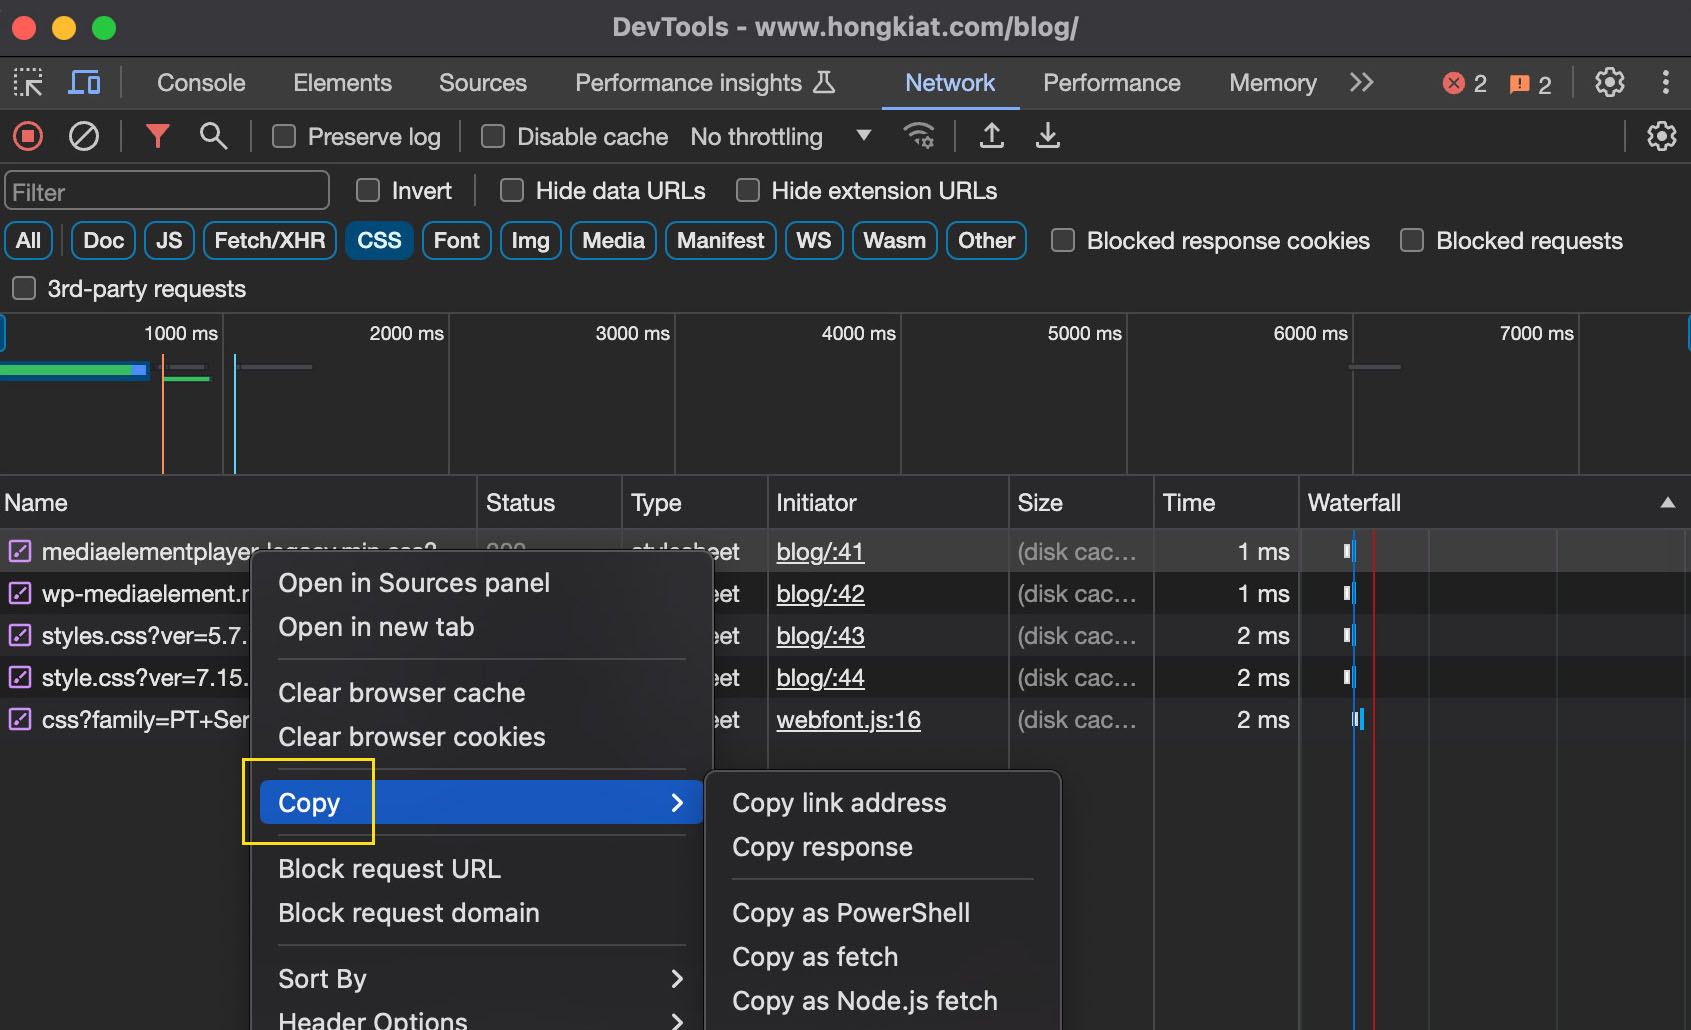Filter by Font type
Viewport: 1691px width, 1030px height.
(x=457, y=240)
